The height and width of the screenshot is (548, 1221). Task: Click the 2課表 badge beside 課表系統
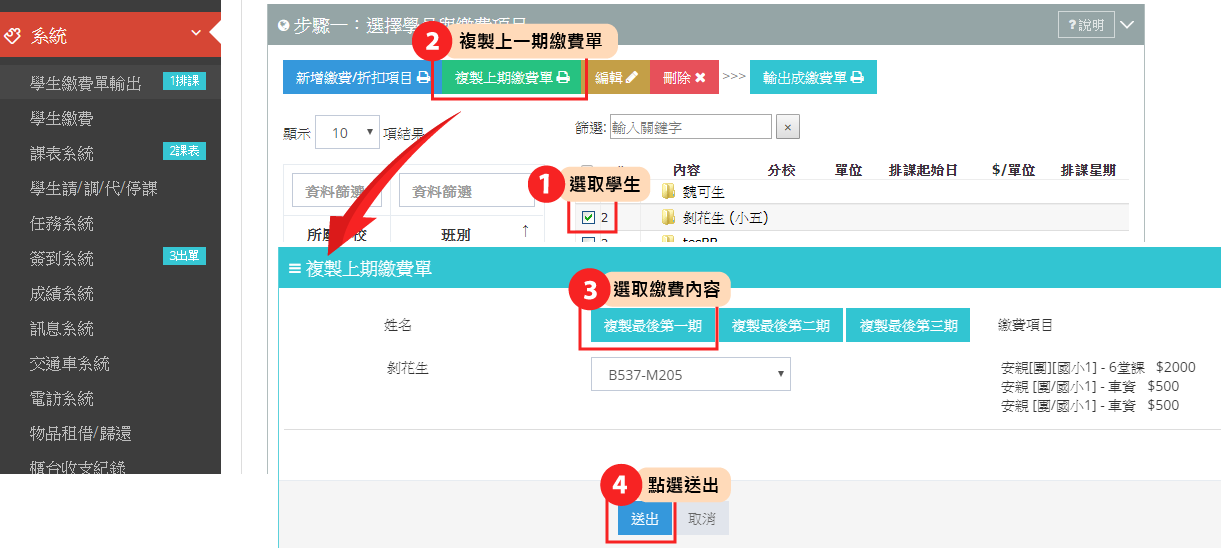point(184,152)
